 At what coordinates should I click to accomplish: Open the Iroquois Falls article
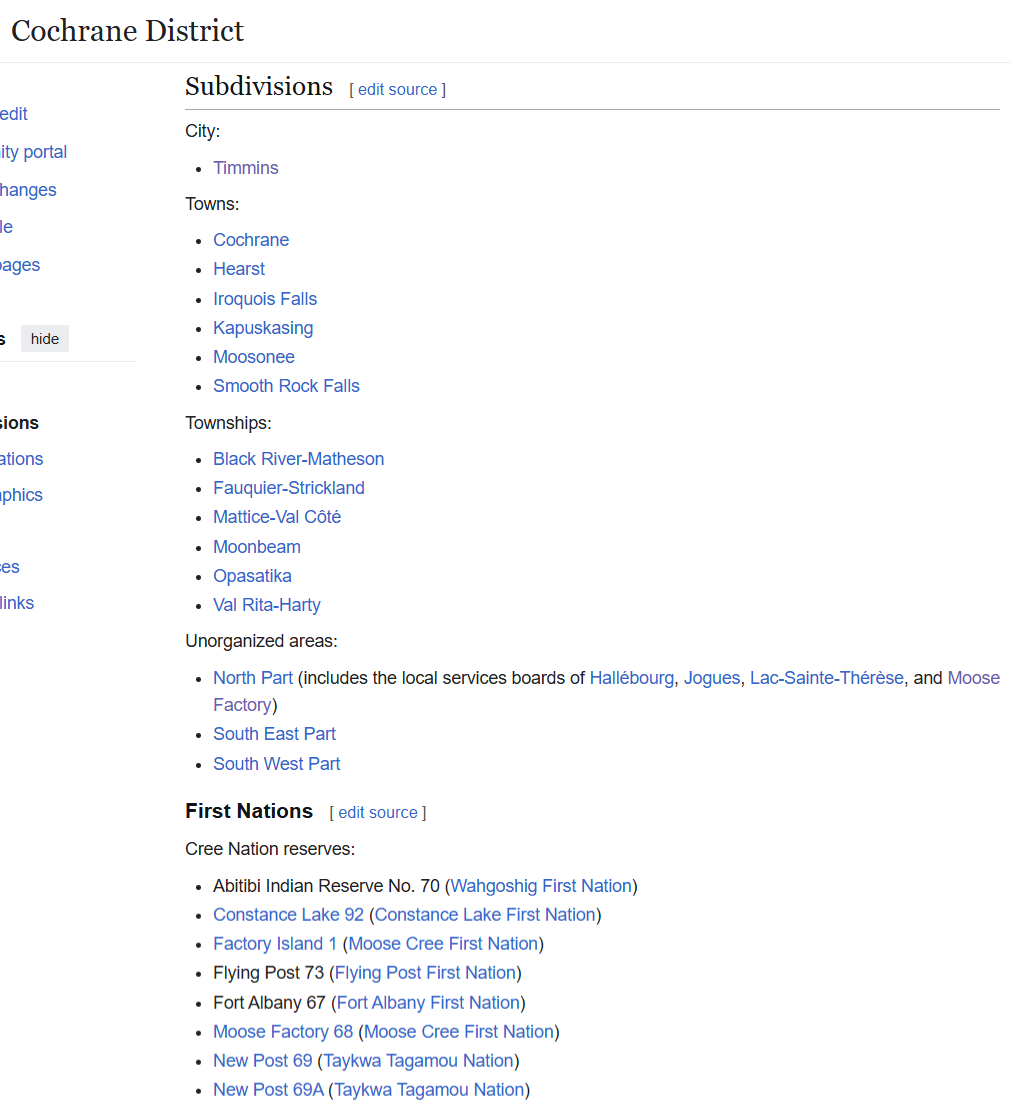(265, 299)
